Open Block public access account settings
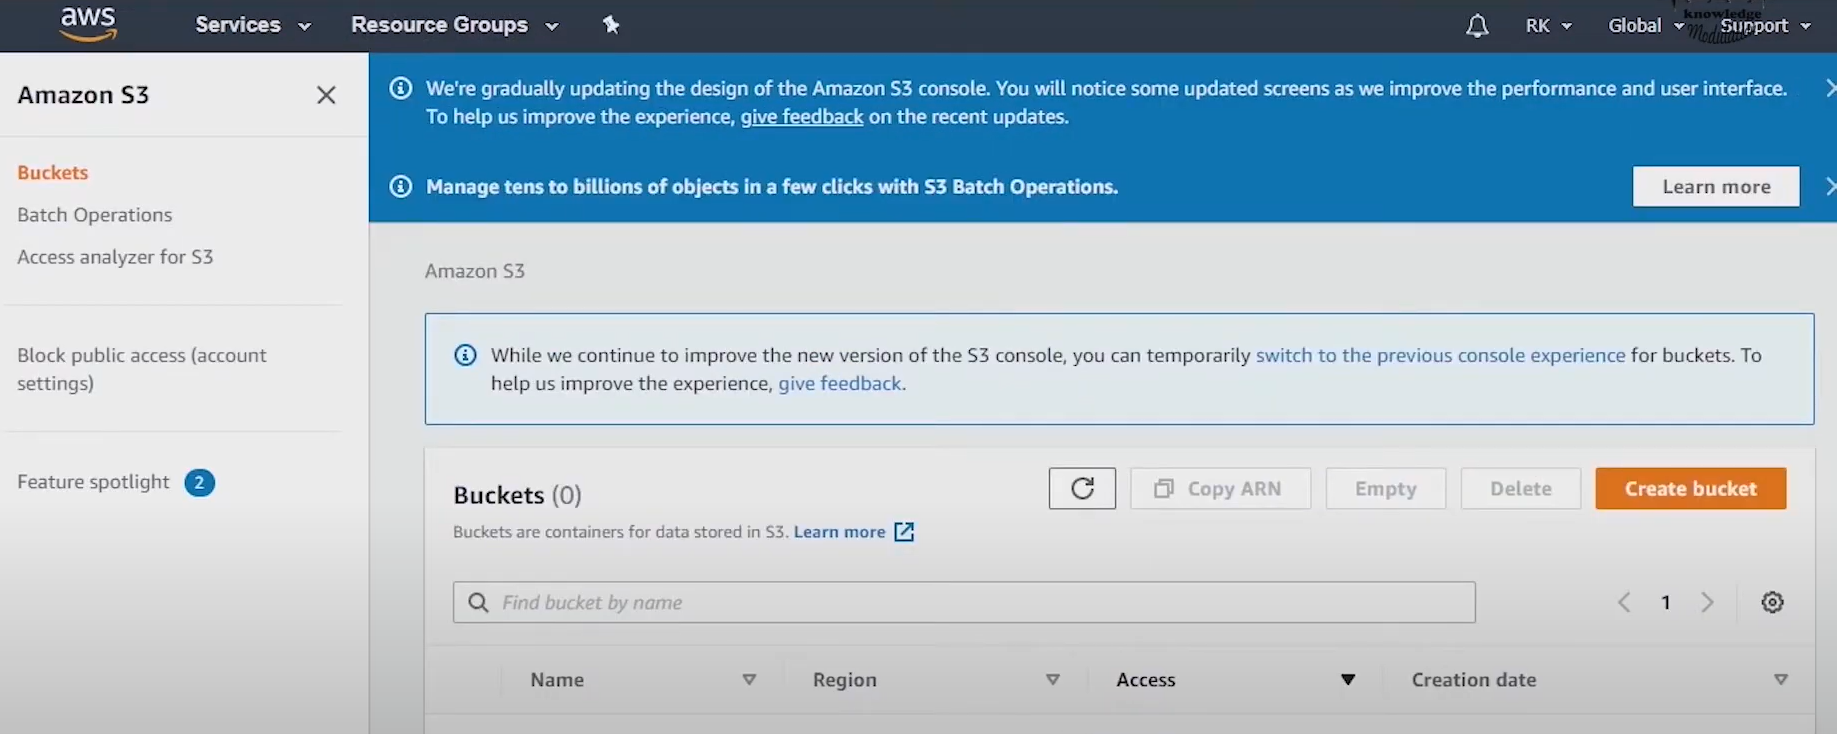Screen dimensions: 1837x734 [142, 369]
